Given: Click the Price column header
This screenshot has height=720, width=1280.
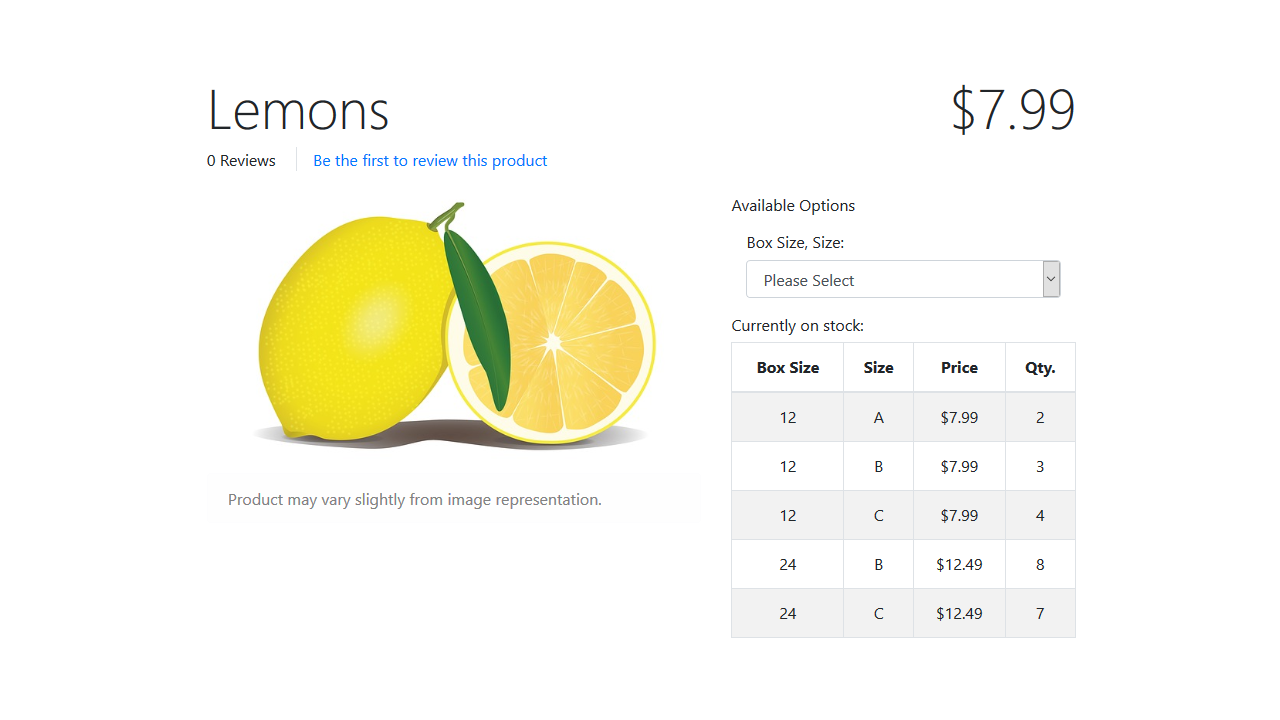Looking at the screenshot, I should tap(959, 367).
